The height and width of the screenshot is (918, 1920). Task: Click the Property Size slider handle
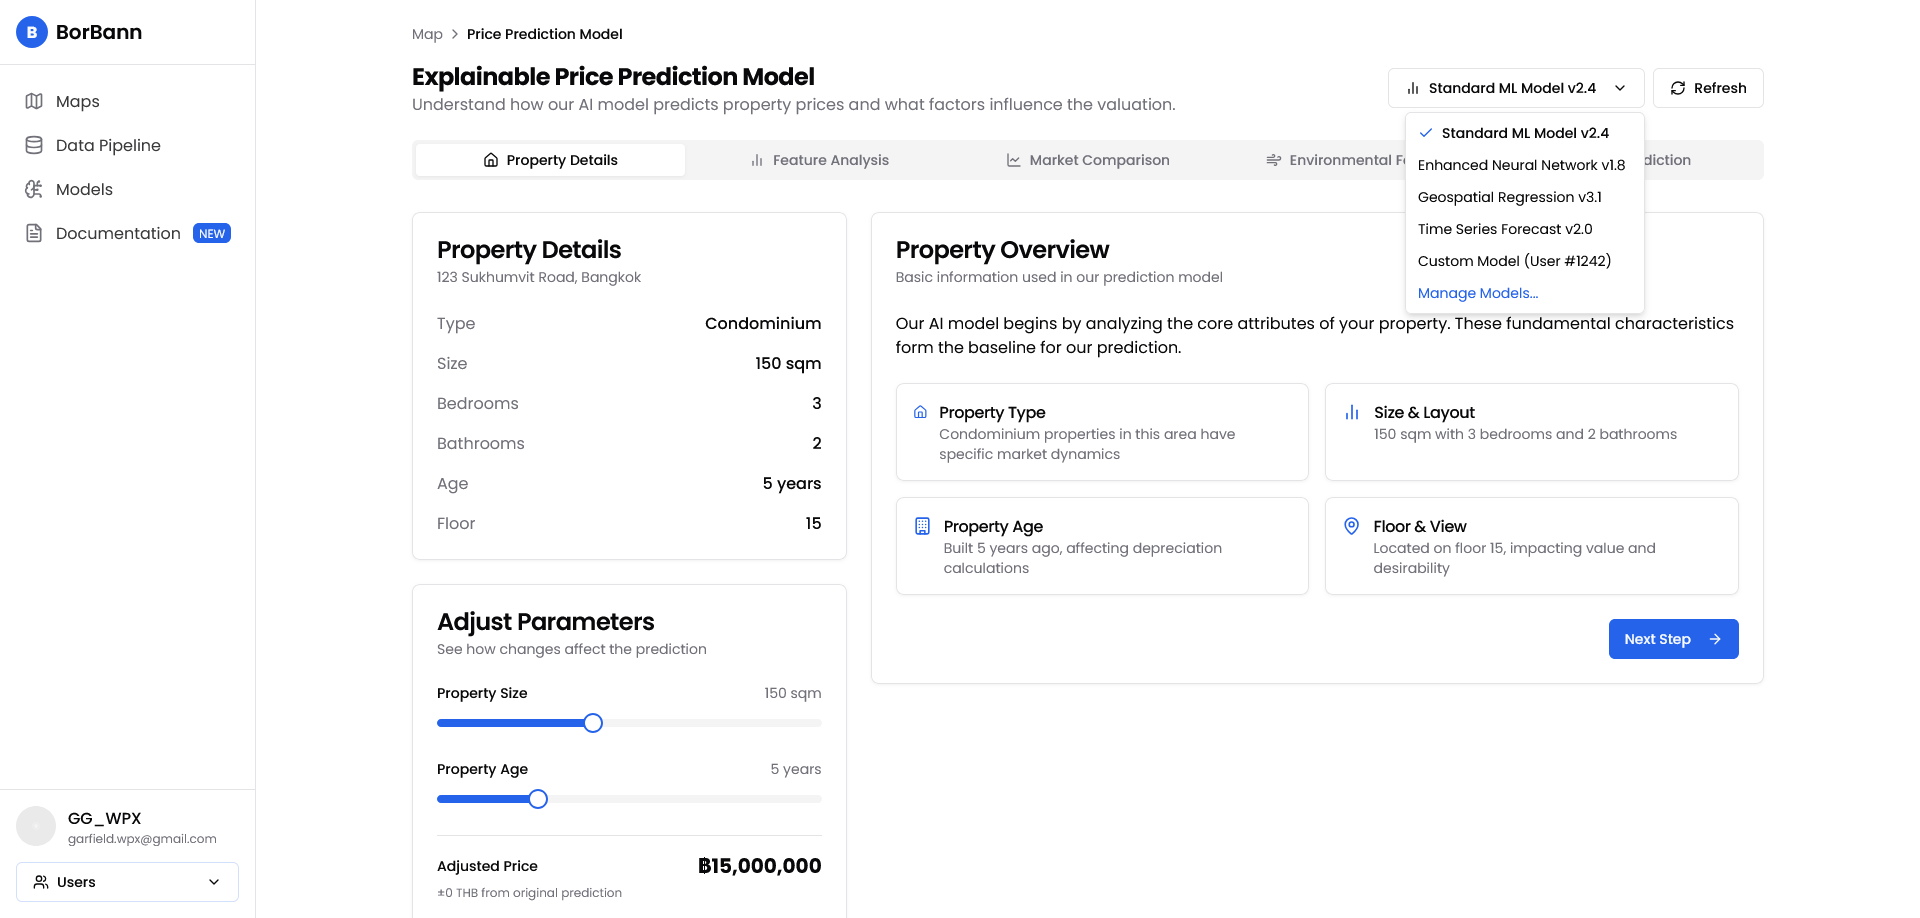[593, 723]
